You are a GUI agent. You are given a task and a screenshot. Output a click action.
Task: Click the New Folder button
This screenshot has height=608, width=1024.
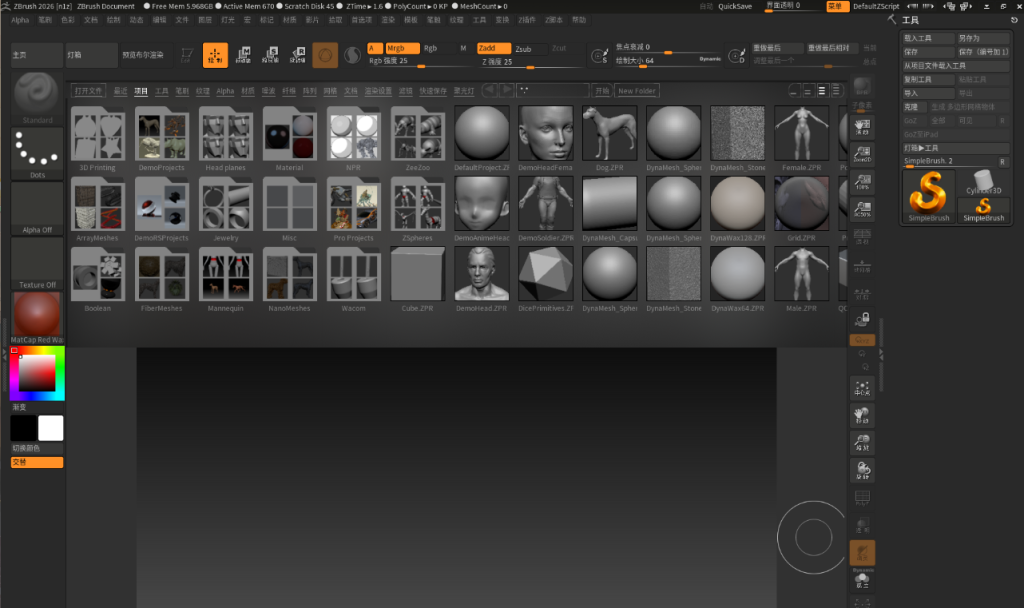pos(636,91)
